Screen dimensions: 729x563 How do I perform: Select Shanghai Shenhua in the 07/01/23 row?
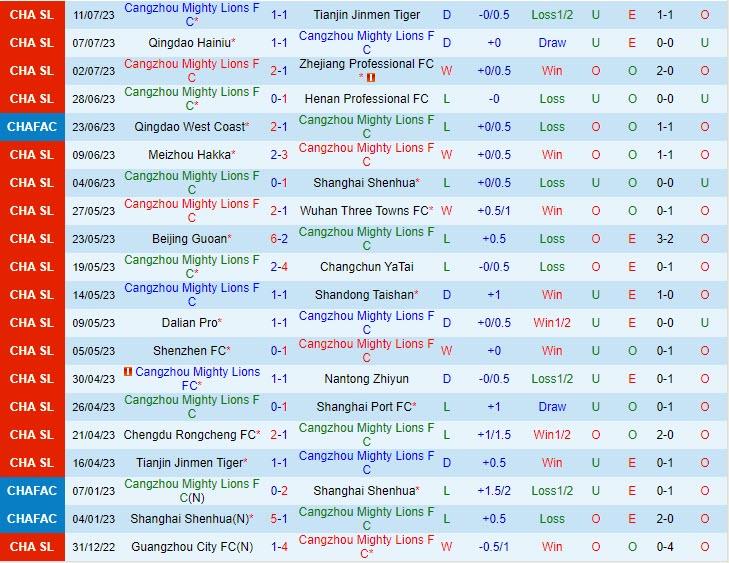(x=364, y=491)
